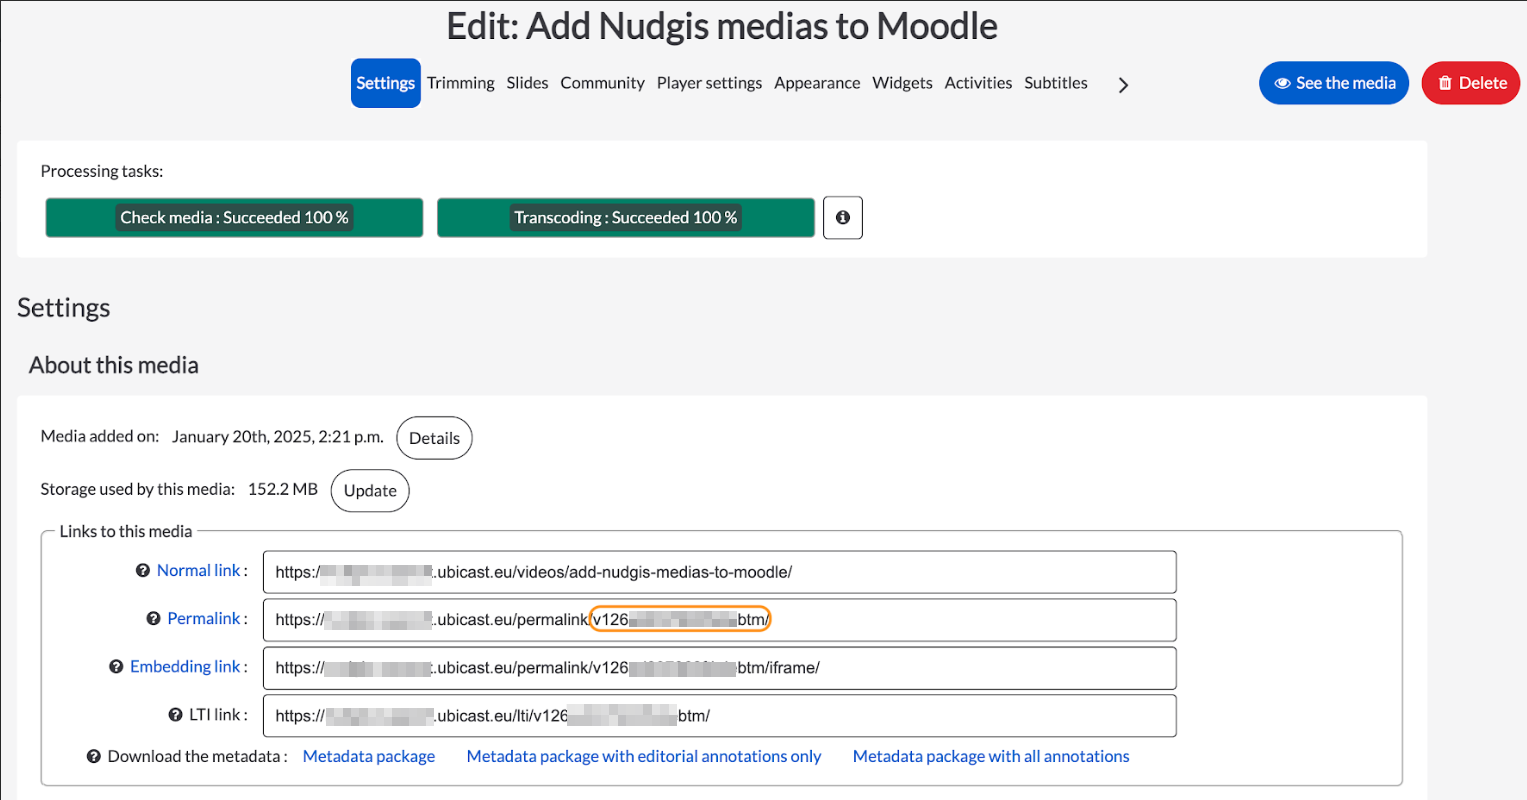This screenshot has width=1527, height=800.
Task: Click into the Permalink URL field
Action: tap(719, 620)
